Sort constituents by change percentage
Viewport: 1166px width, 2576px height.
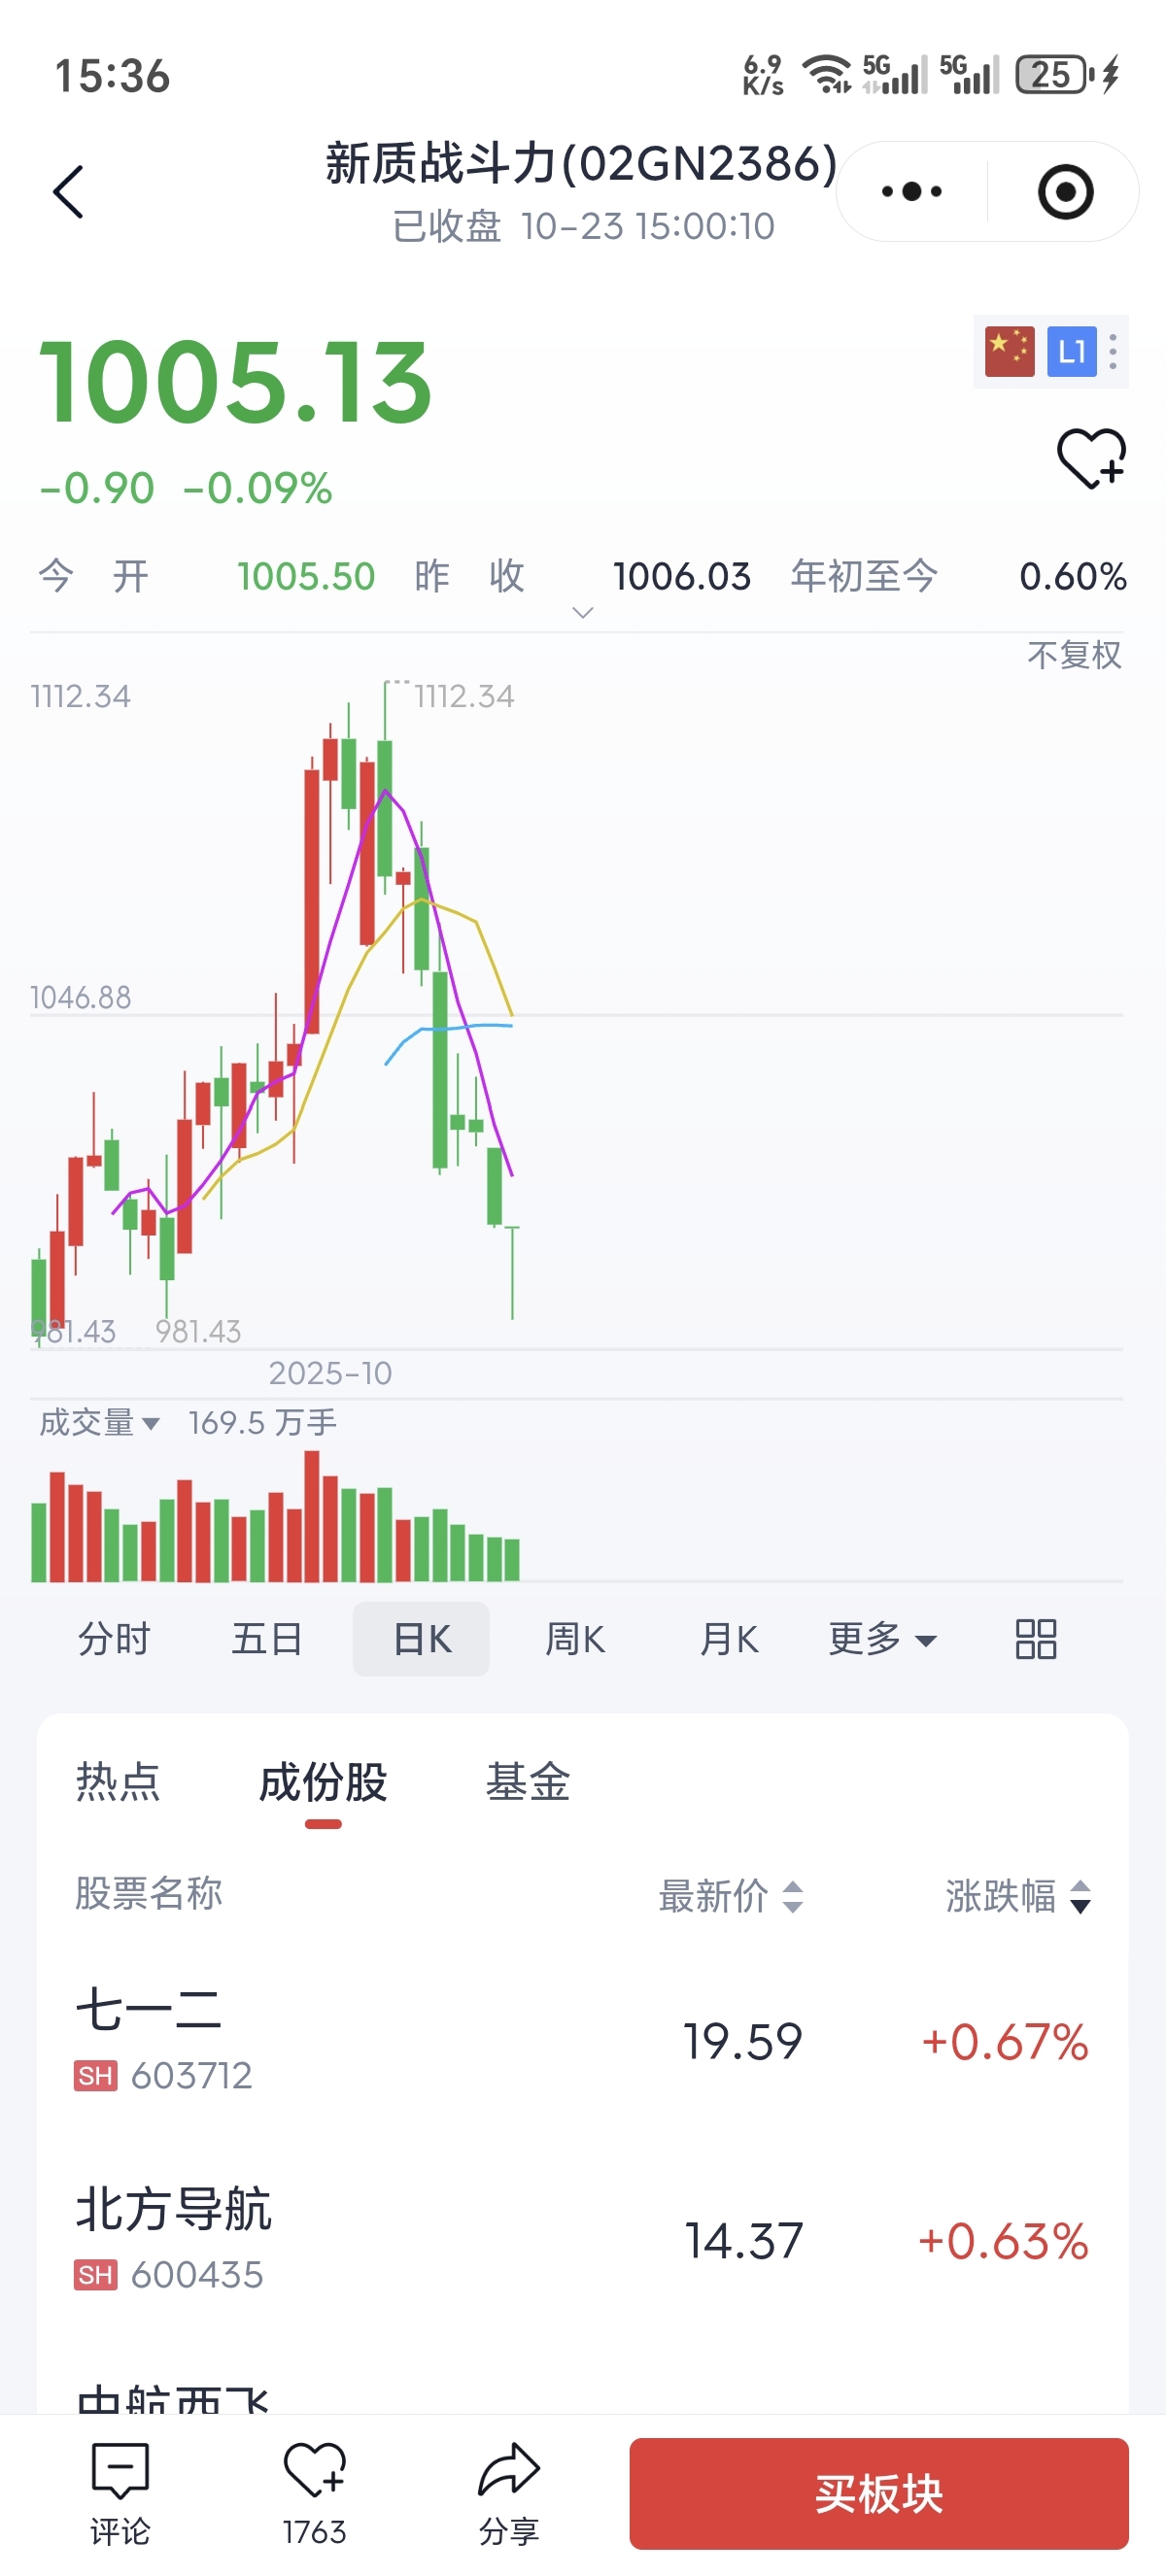point(1018,1896)
